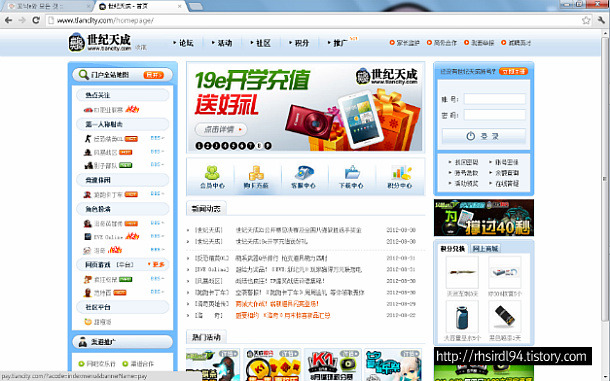This screenshot has height=381, width=610.
Task: Go back with the browser back arrow
Action: pos(9,20)
